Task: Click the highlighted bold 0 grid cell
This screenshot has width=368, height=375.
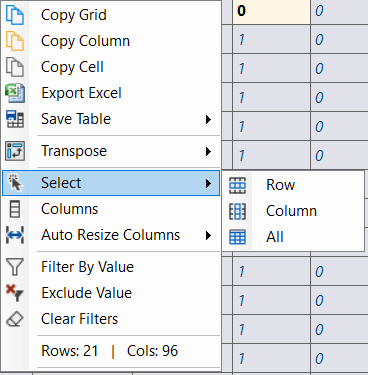Action: 271,11
